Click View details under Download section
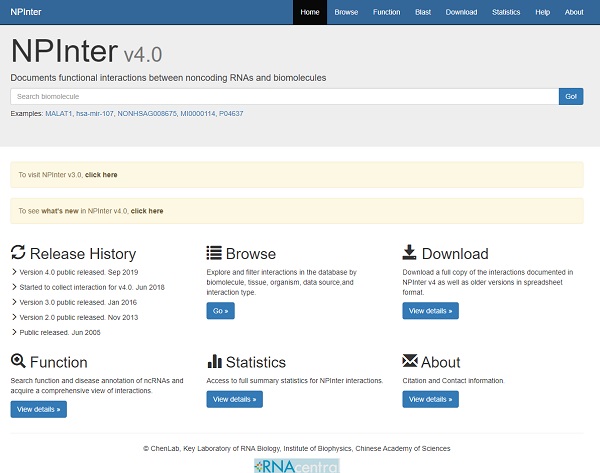This screenshot has width=600, height=473. click(431, 311)
